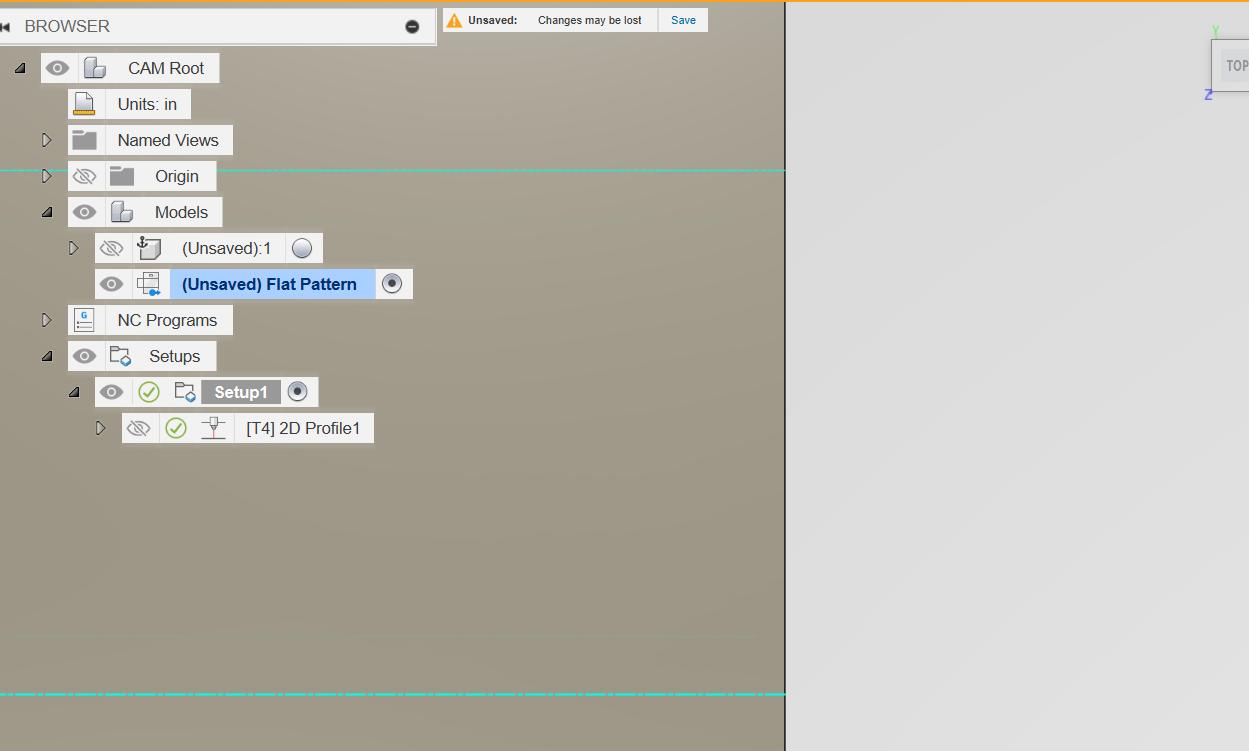Click the 2D Profile1 cutting tool icon
Viewport: 1249px width, 751px height.
coord(212,428)
